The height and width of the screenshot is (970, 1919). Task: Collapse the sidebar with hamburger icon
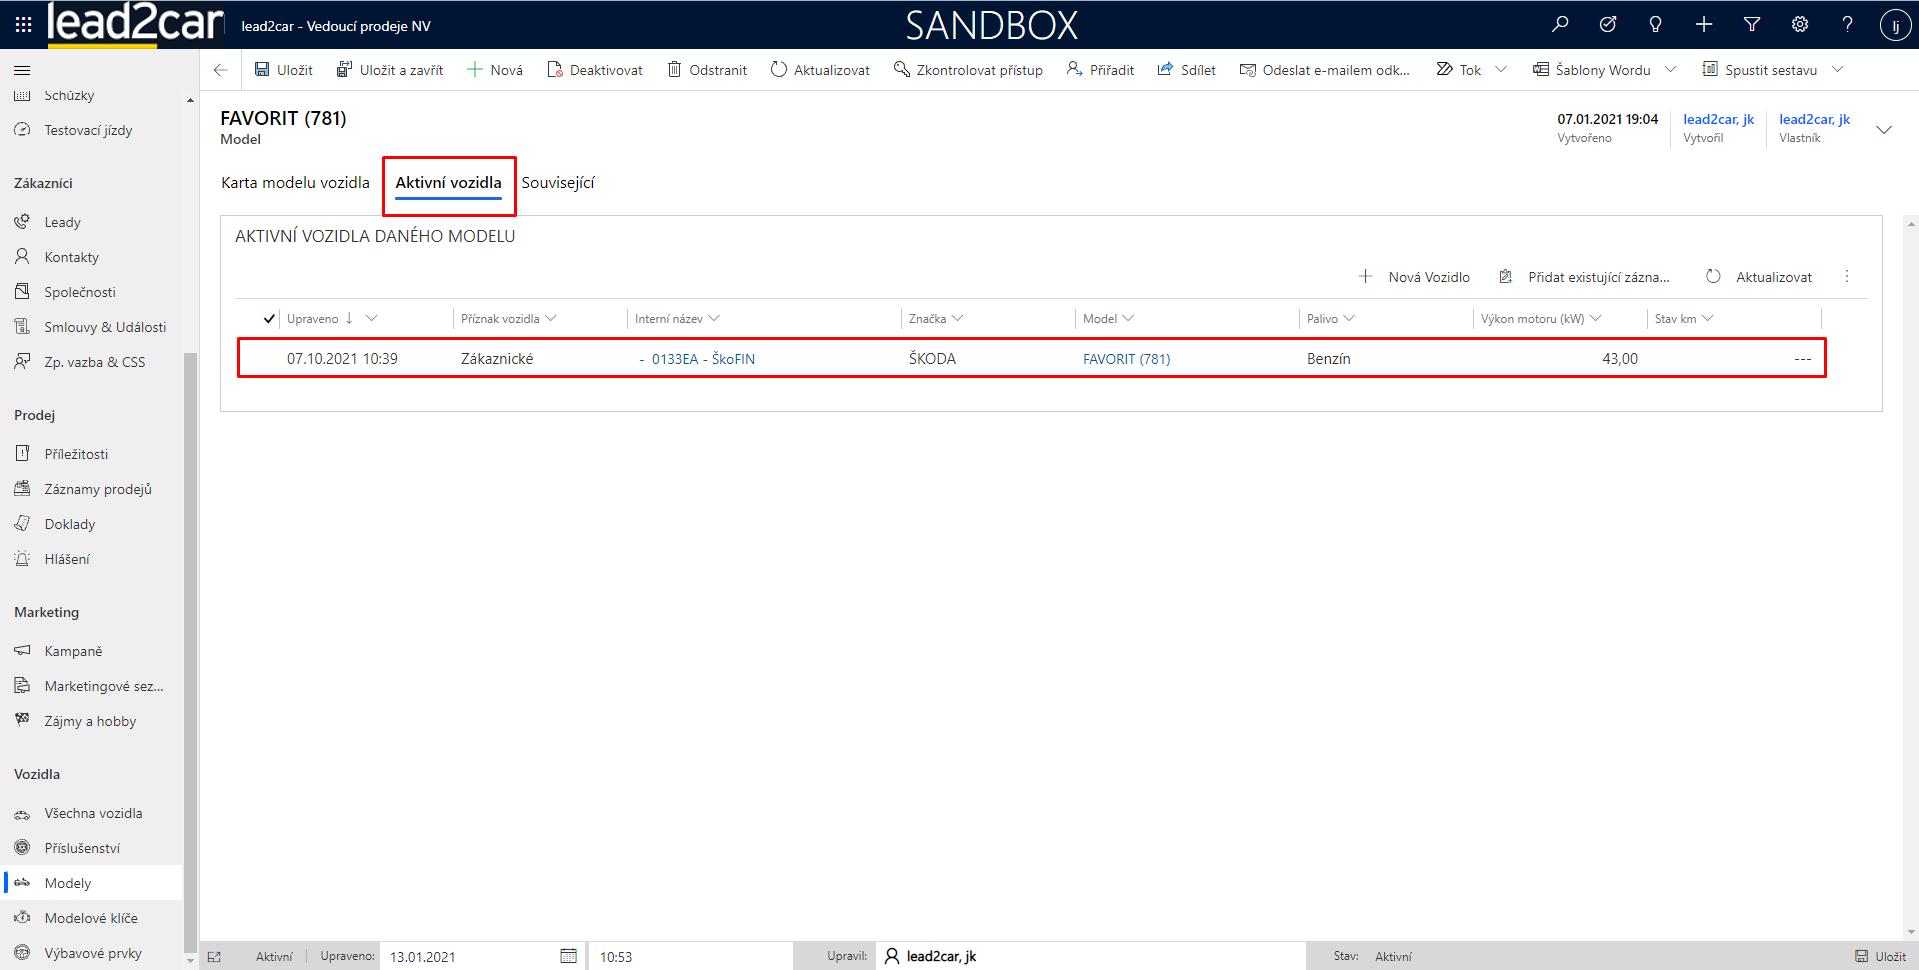[x=22, y=70]
